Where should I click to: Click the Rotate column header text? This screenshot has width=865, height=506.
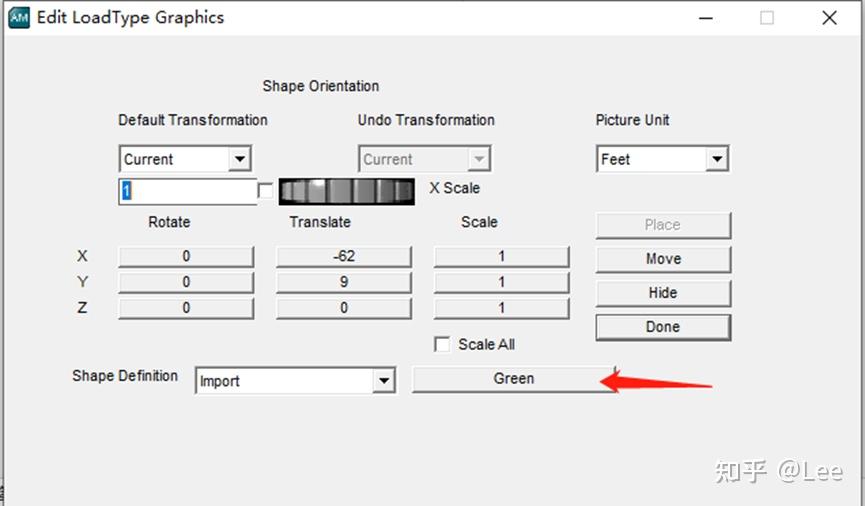(x=169, y=222)
